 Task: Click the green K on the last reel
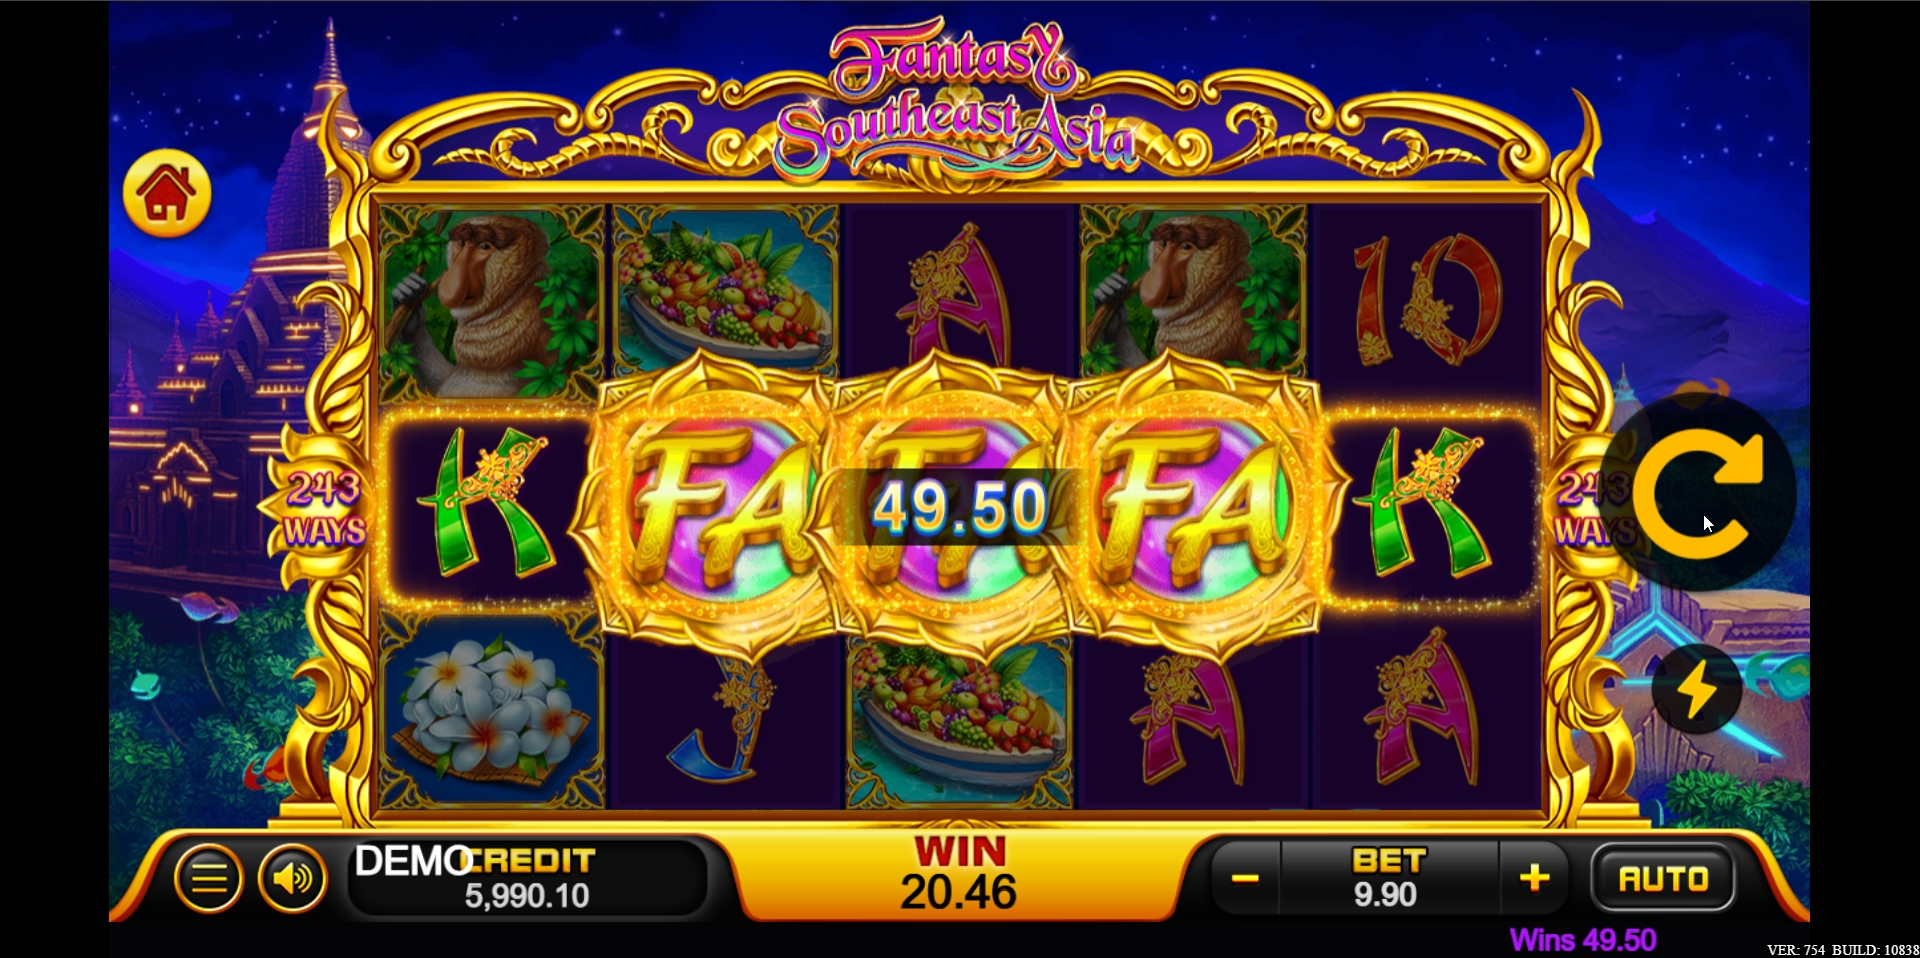point(1428,503)
